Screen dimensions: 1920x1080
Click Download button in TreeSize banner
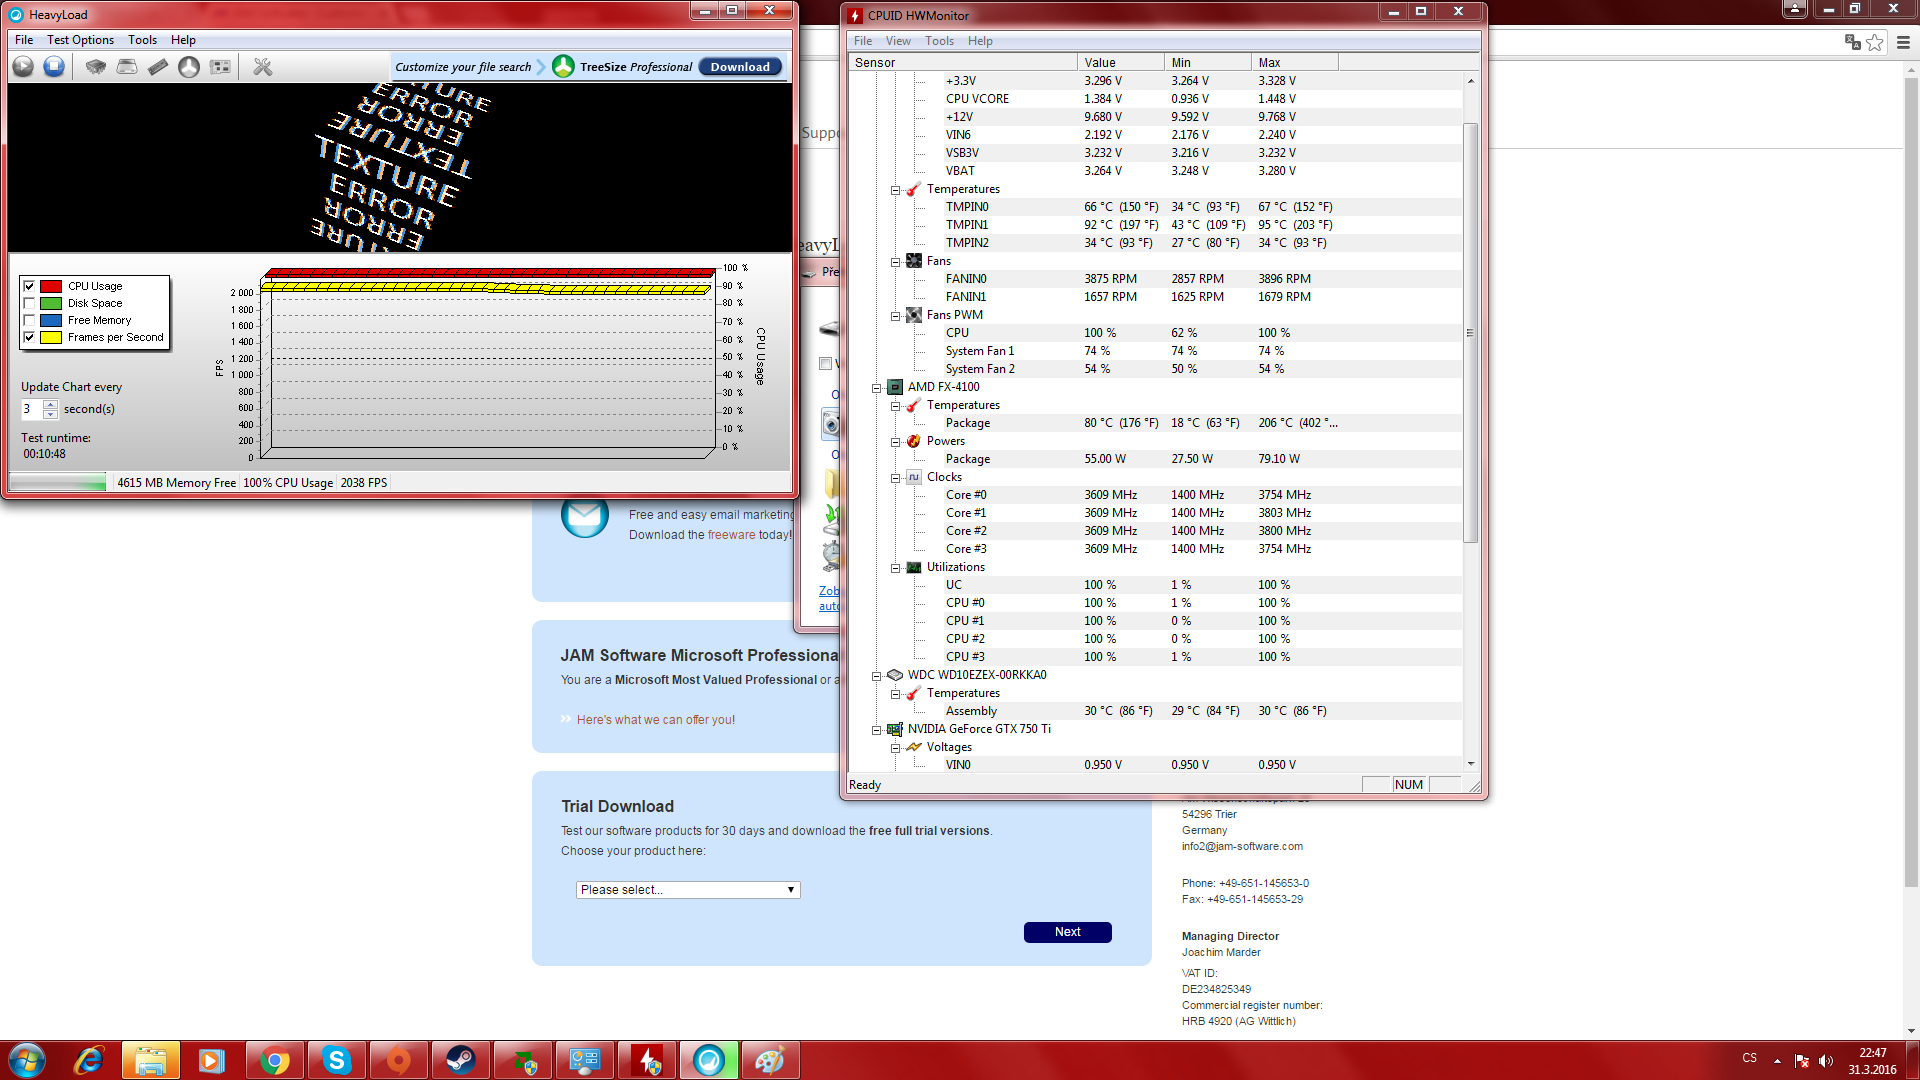coord(740,67)
